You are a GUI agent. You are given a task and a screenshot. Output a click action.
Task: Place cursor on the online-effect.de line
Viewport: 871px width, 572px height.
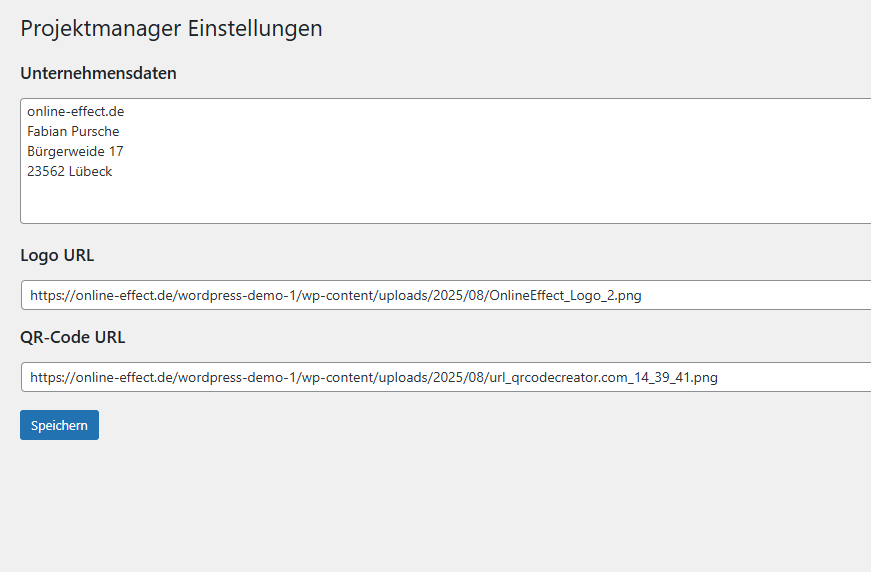point(75,111)
